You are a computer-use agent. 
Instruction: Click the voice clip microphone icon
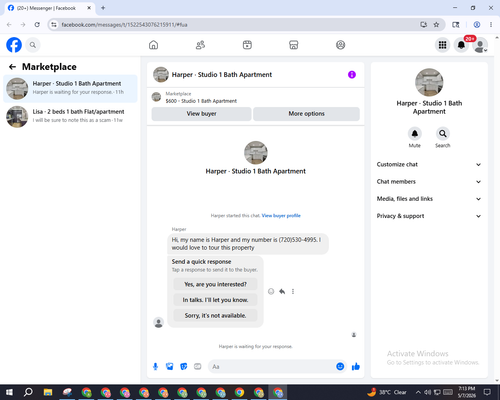(155, 367)
